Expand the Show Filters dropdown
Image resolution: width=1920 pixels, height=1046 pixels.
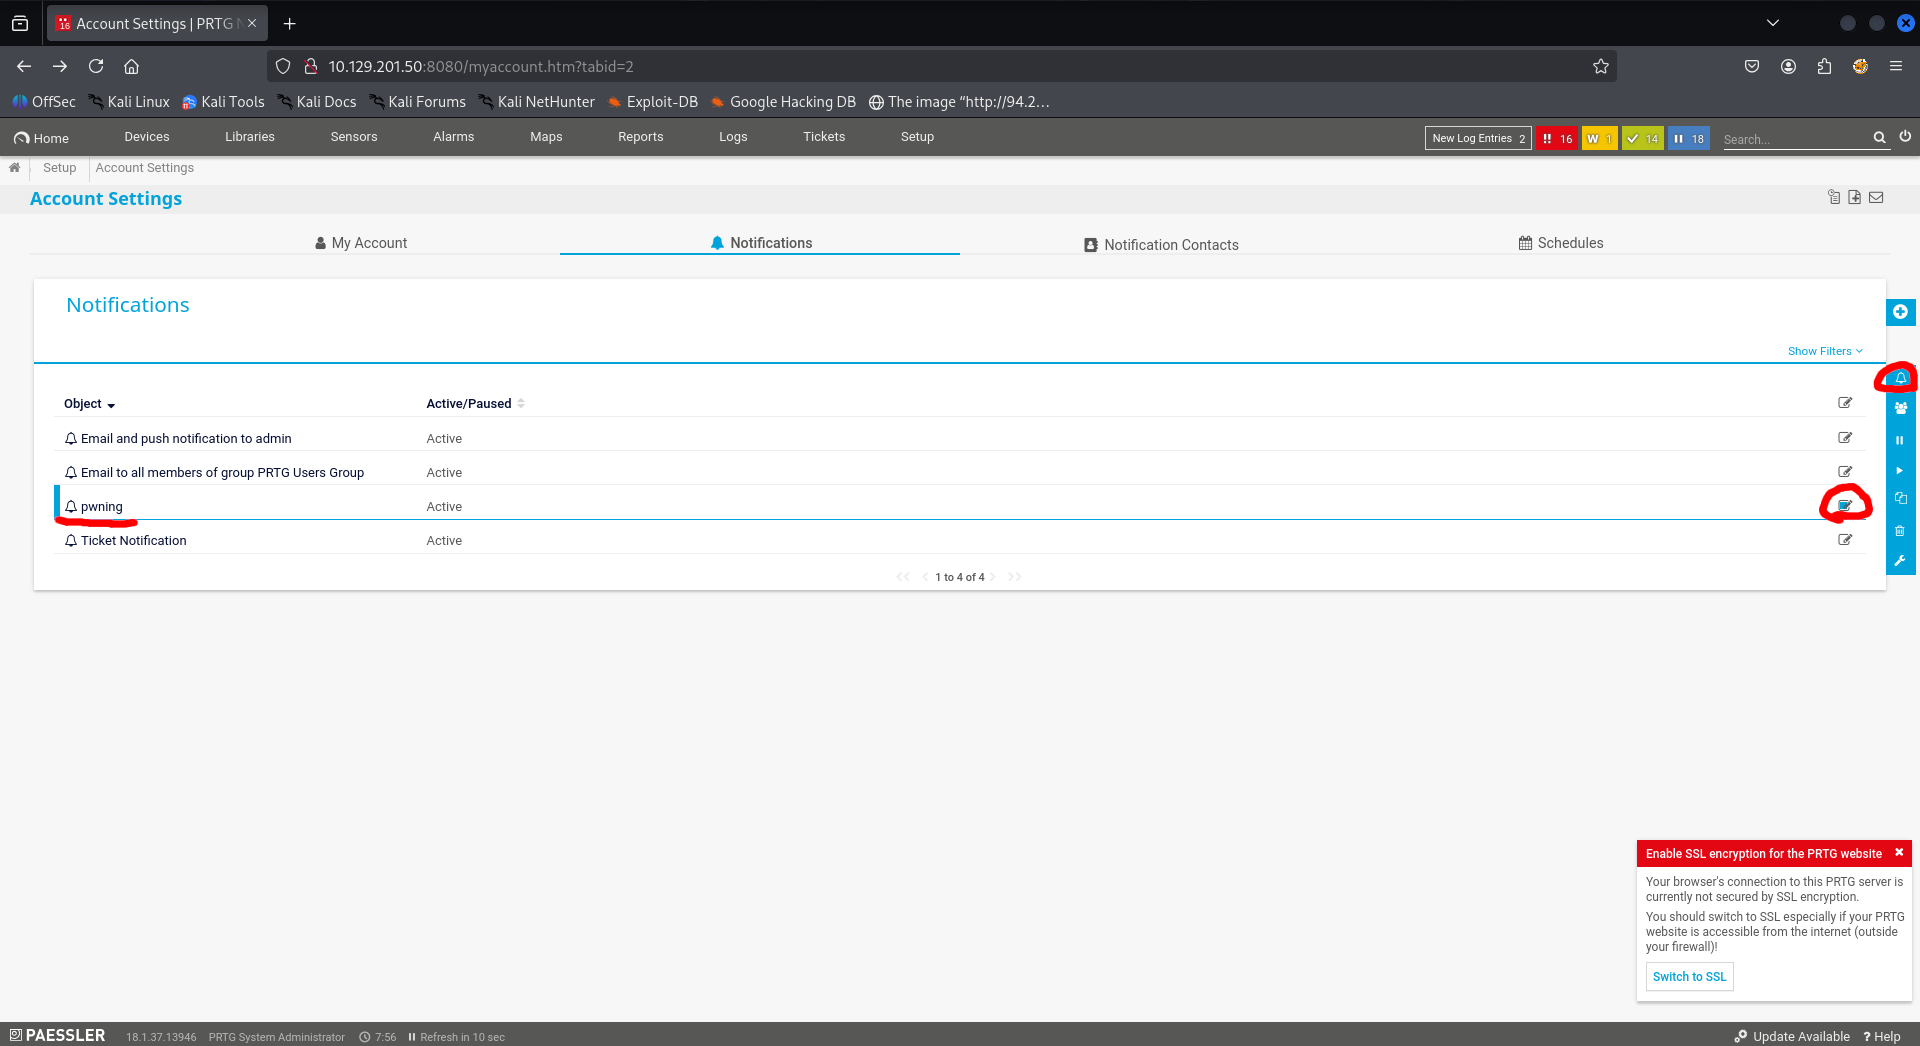tap(1824, 351)
